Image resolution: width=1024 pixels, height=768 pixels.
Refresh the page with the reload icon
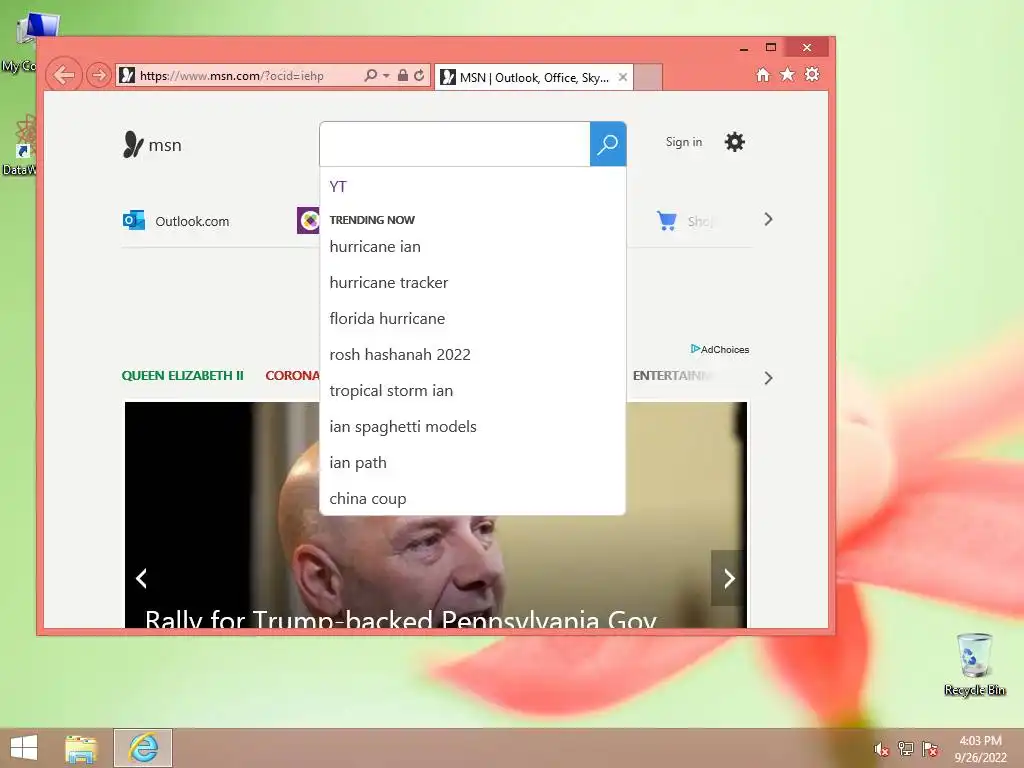click(x=419, y=75)
